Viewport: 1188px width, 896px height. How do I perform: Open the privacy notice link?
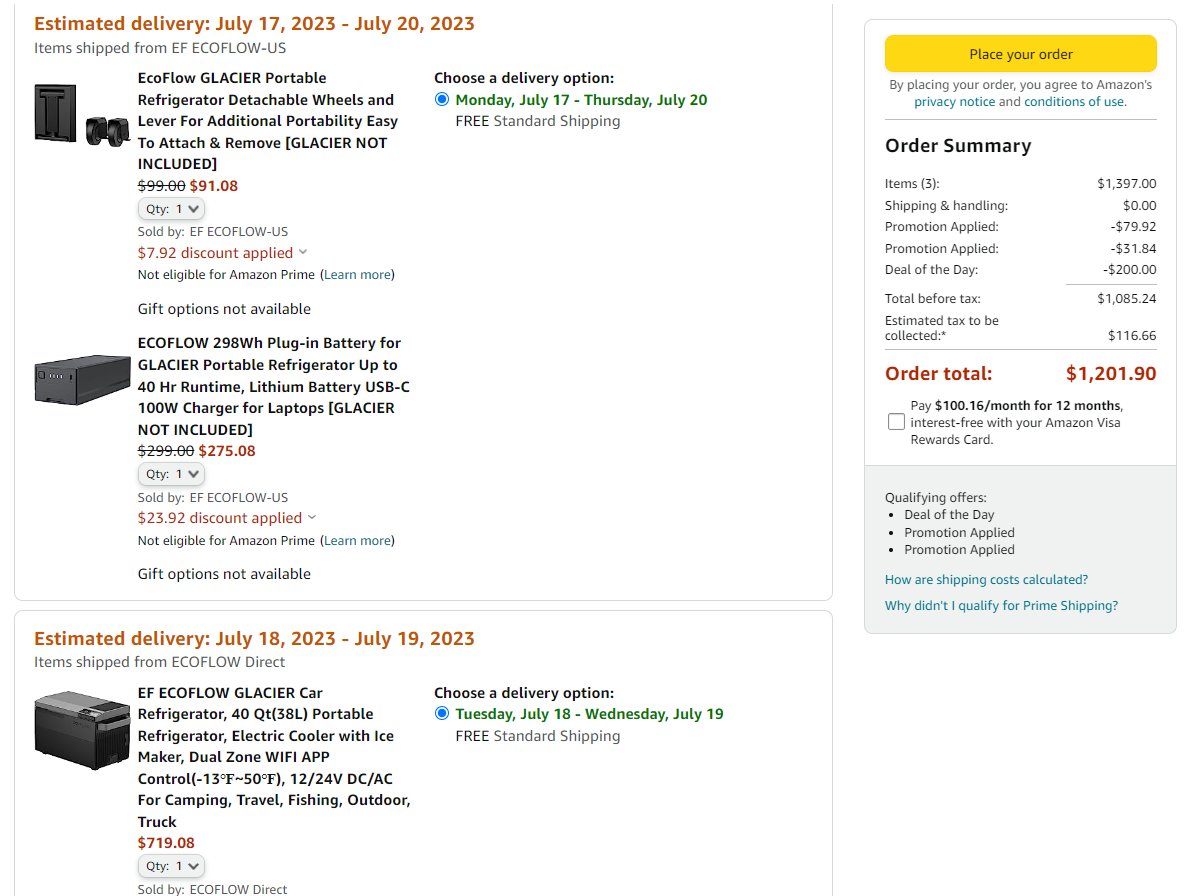955,101
